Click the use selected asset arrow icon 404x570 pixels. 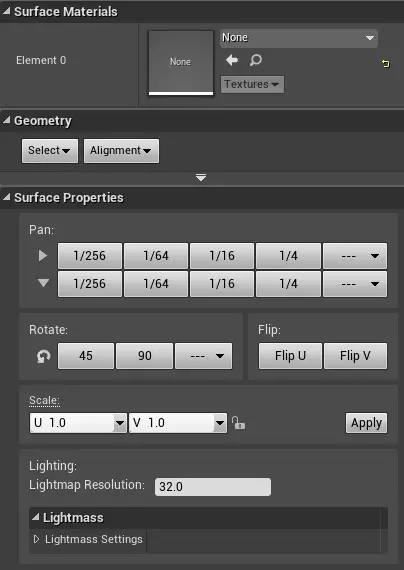click(232, 60)
